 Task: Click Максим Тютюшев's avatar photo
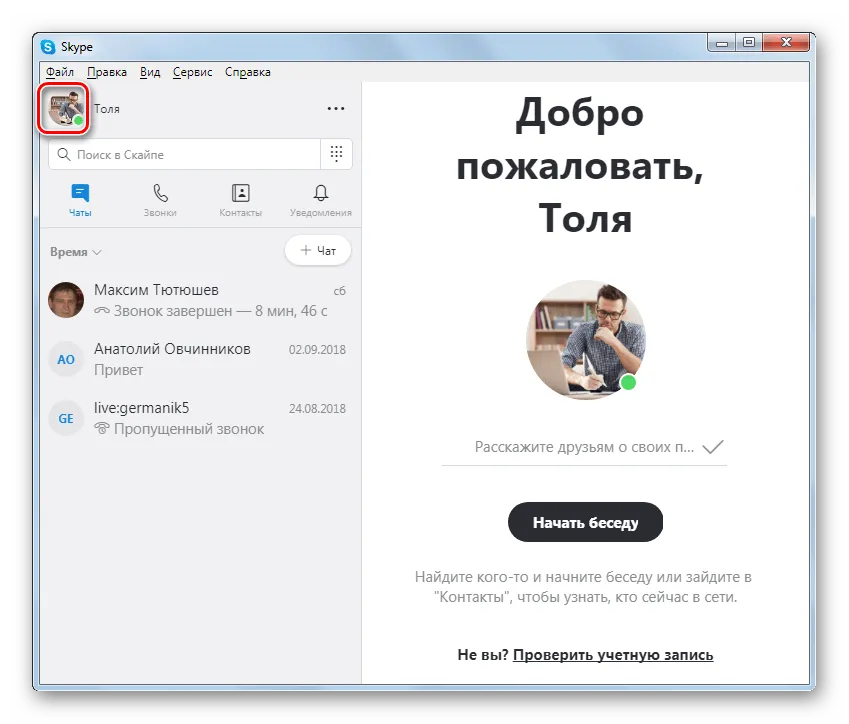pyautogui.click(x=66, y=299)
